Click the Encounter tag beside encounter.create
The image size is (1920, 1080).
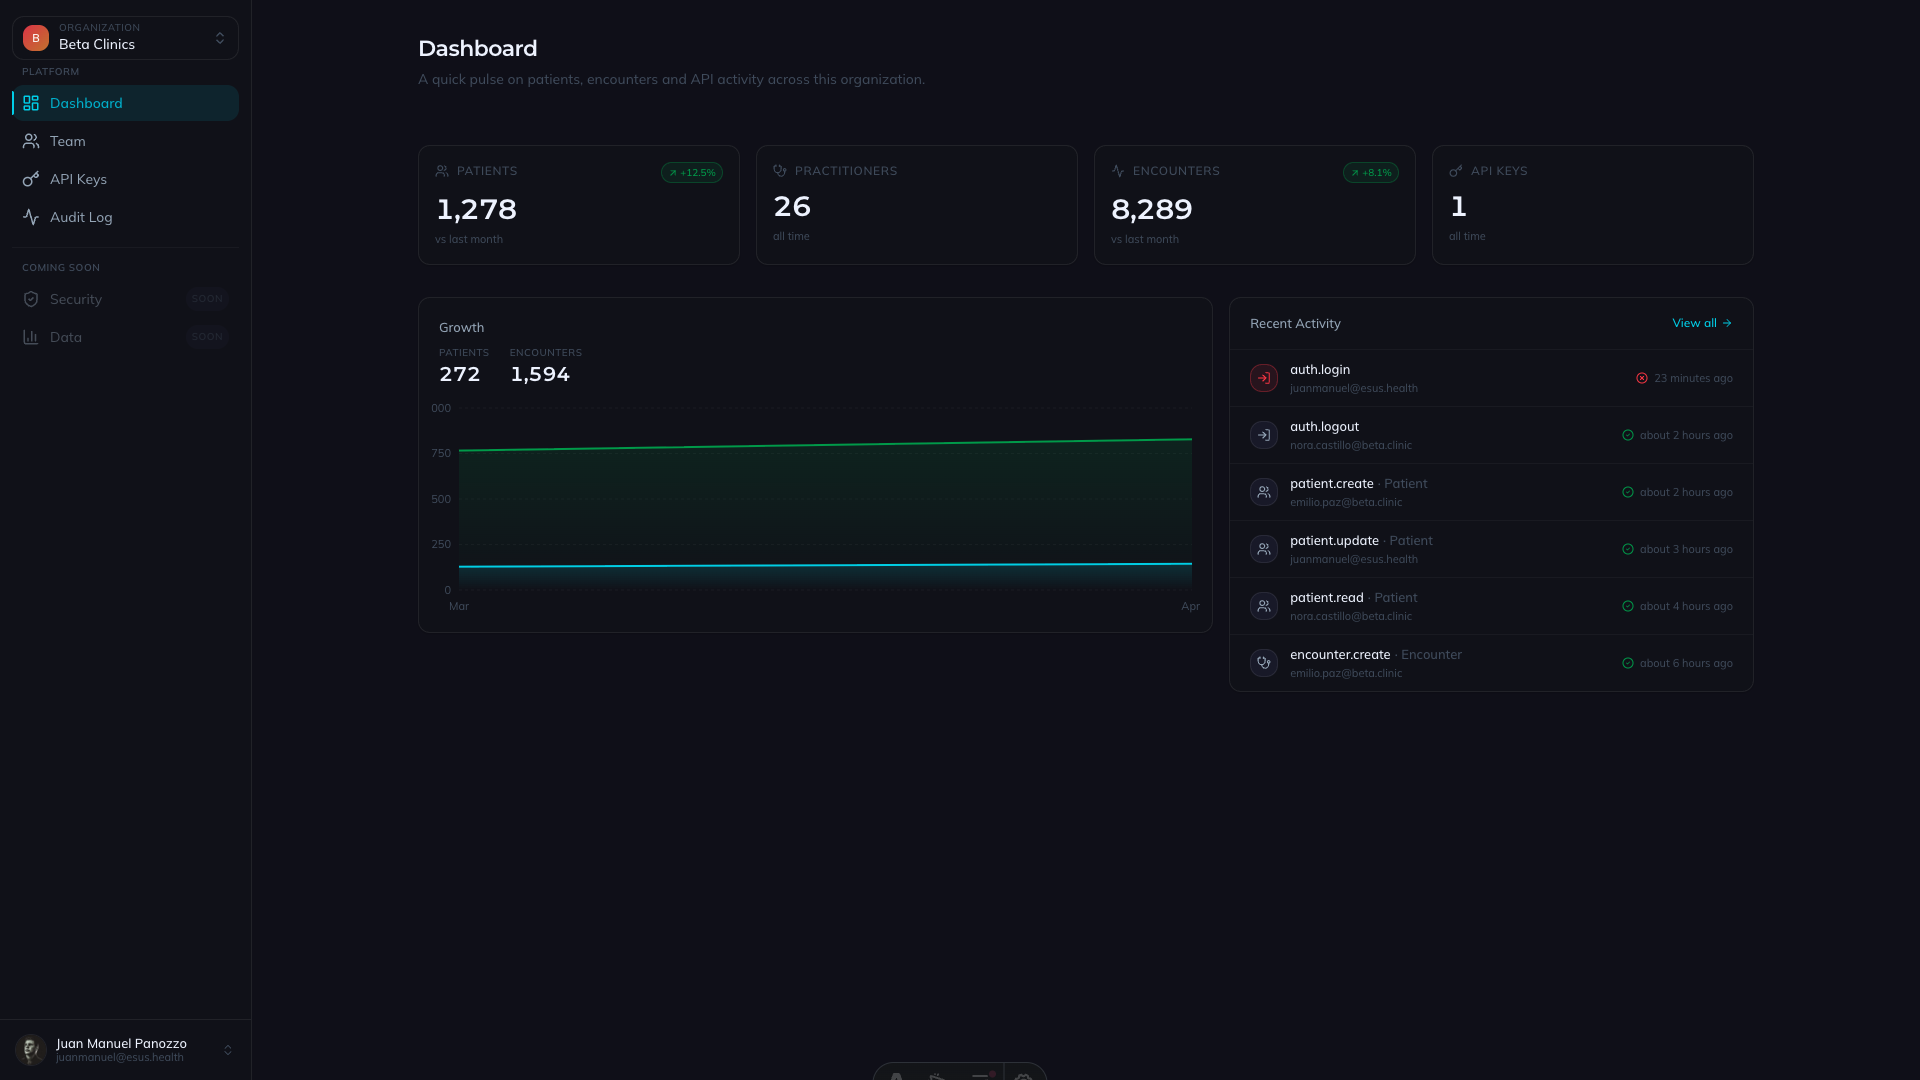coord(1431,654)
